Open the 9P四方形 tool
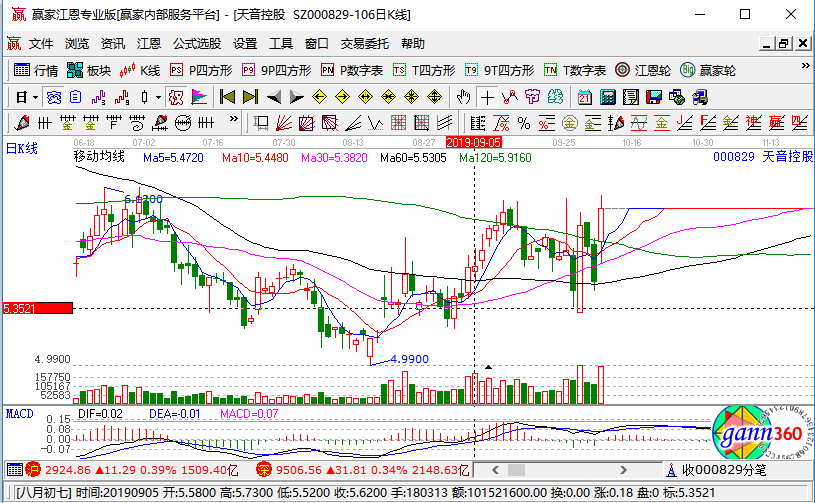 [277, 70]
